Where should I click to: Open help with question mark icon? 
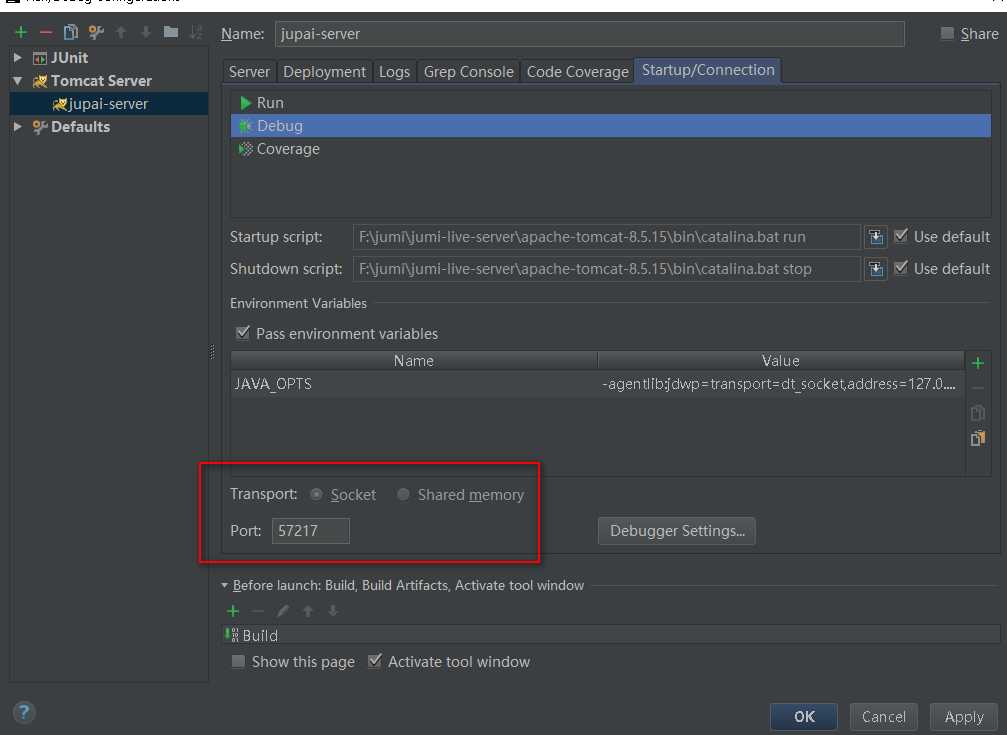pyautogui.click(x=24, y=713)
